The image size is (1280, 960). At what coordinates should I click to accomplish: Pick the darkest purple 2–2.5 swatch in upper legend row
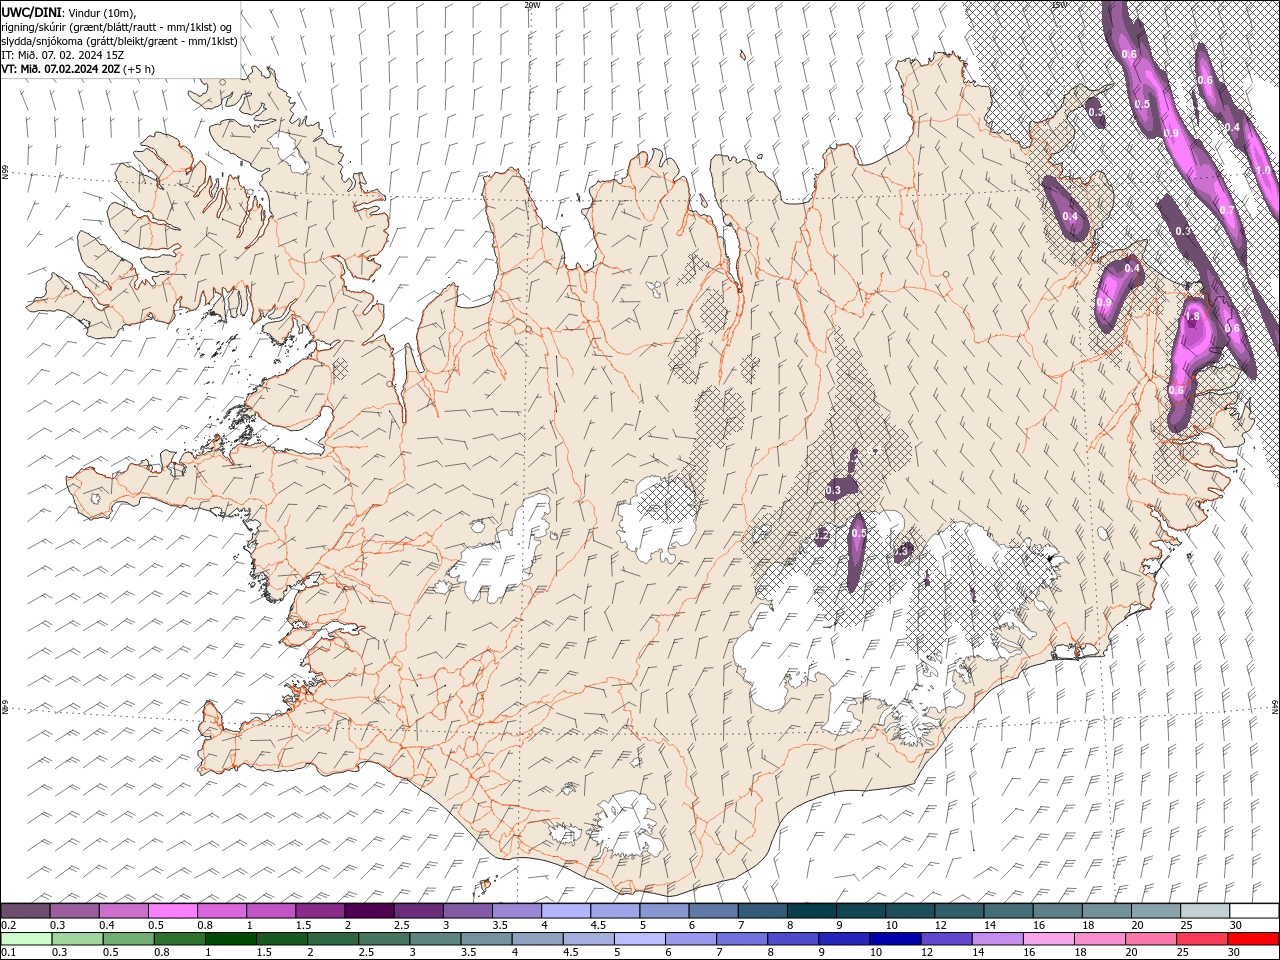pos(370,910)
